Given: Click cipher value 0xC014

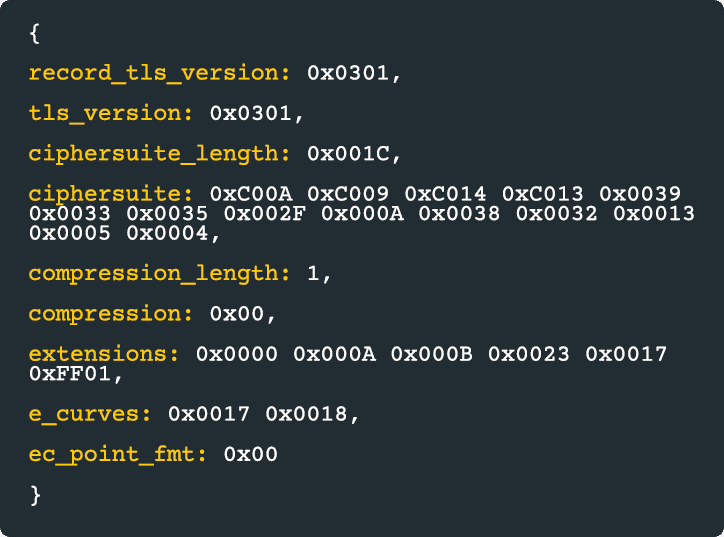Looking at the screenshot, I should 446,194.
